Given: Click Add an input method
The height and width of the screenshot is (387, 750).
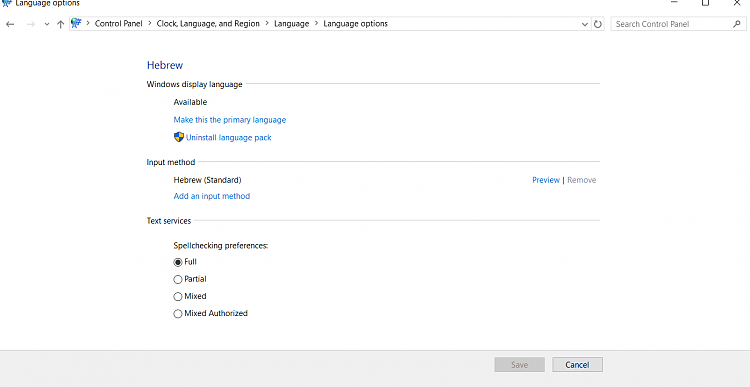Looking at the screenshot, I should click(x=212, y=196).
